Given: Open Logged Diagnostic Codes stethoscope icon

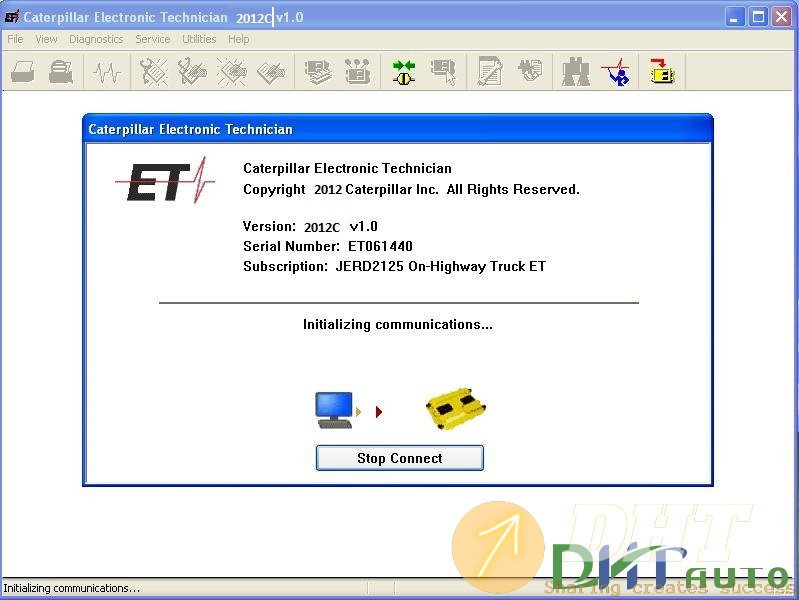Looking at the screenshot, I should point(192,72).
